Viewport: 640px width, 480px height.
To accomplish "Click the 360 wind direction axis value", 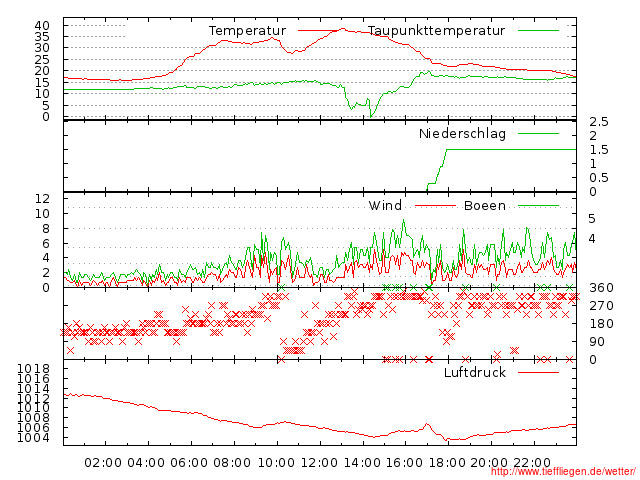I will coord(601,288).
